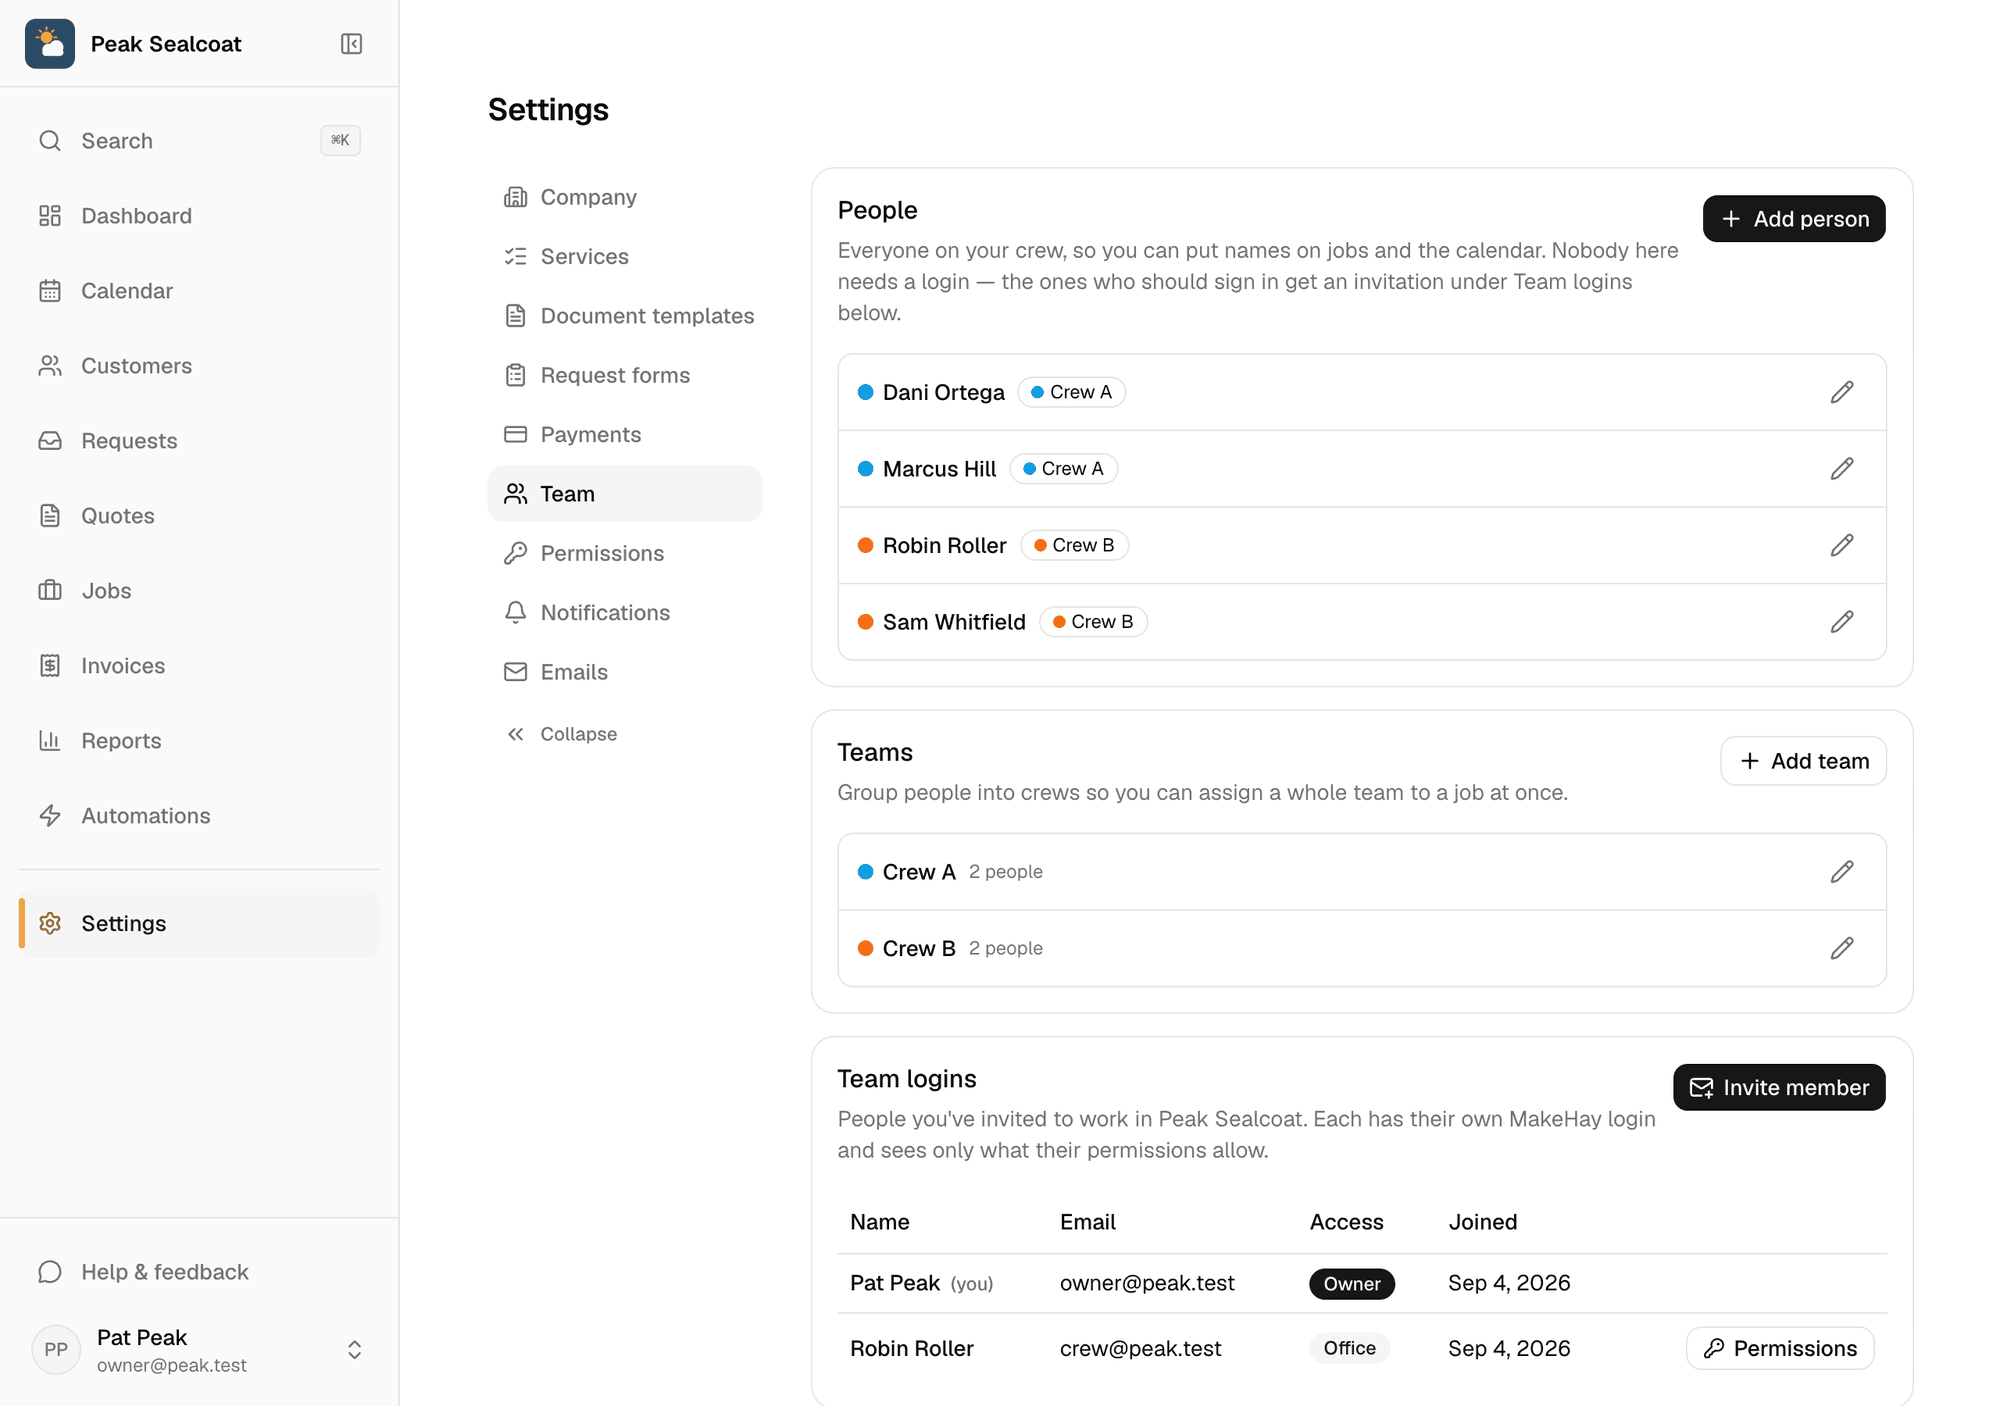
Task: Click the Add person button
Action: [1794, 219]
